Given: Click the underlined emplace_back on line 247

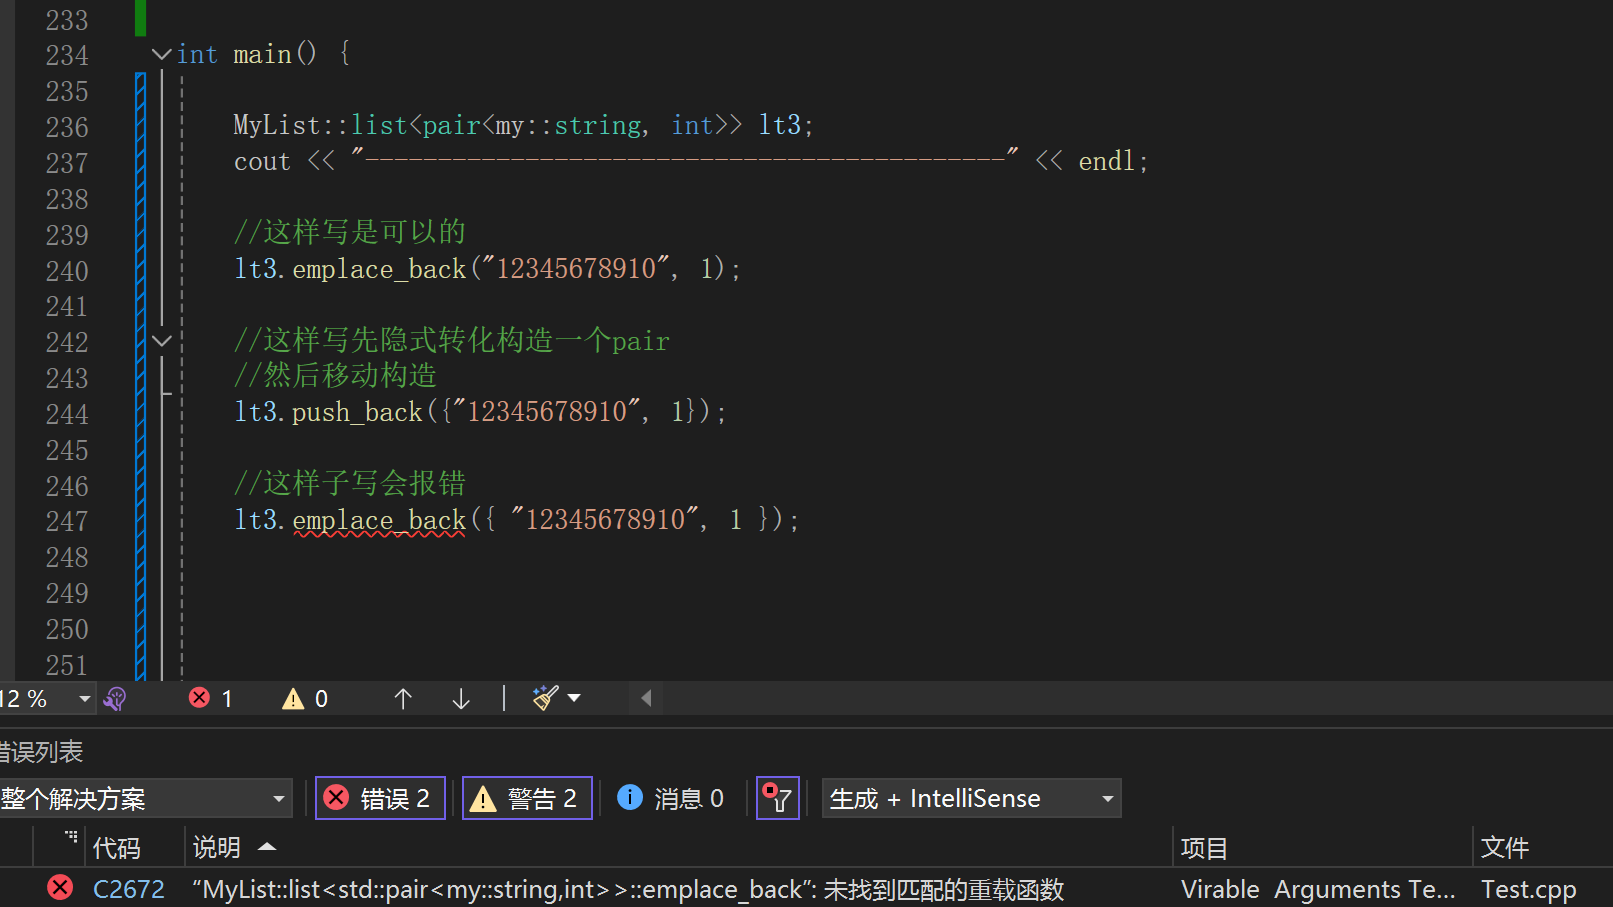Looking at the screenshot, I should (x=379, y=520).
